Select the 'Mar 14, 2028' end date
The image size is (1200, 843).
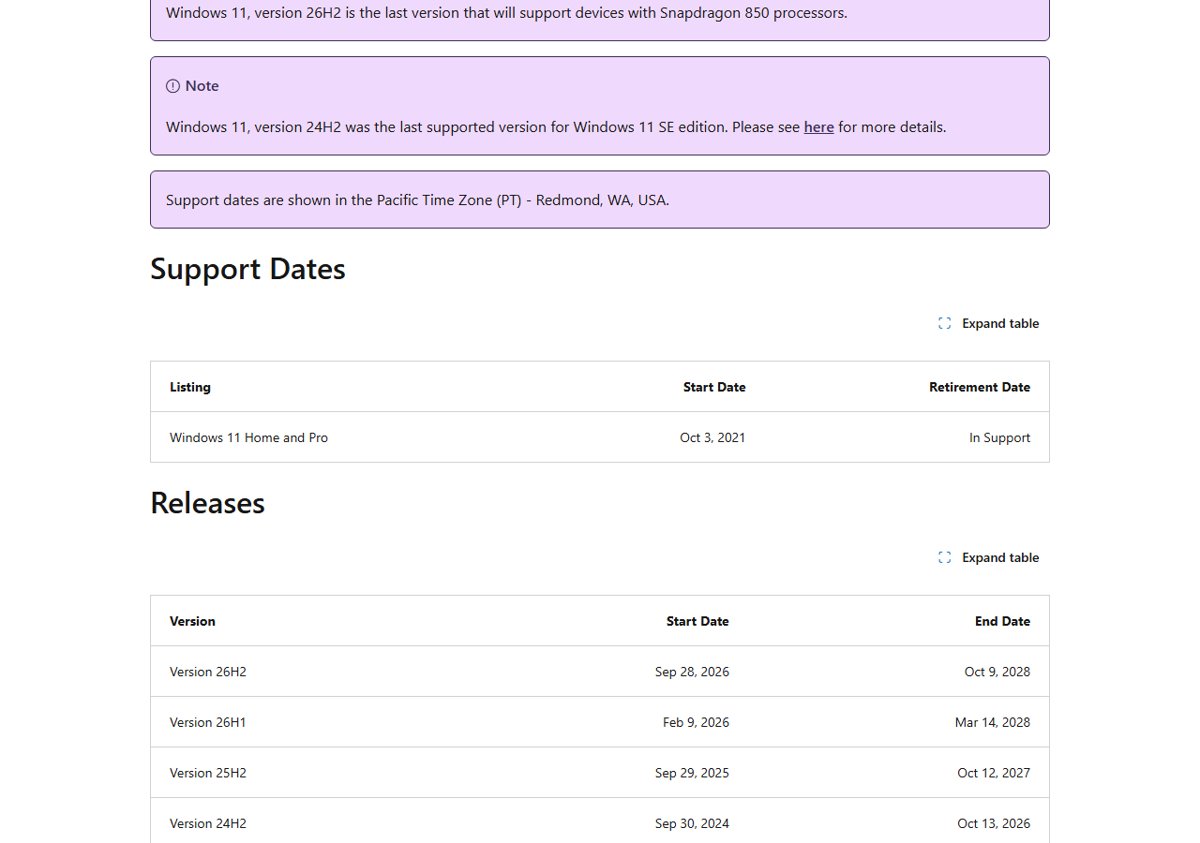992,722
